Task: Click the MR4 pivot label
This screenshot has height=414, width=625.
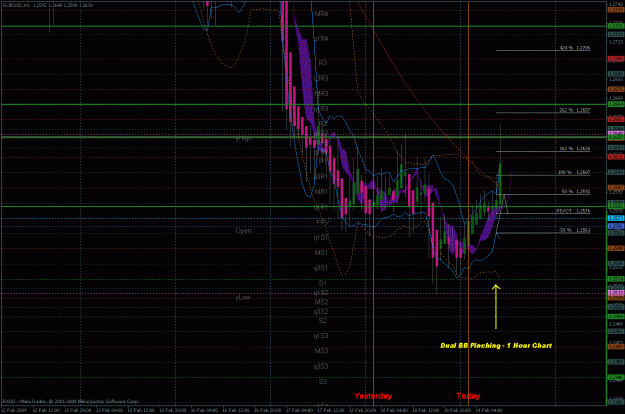Action: pos(322,14)
